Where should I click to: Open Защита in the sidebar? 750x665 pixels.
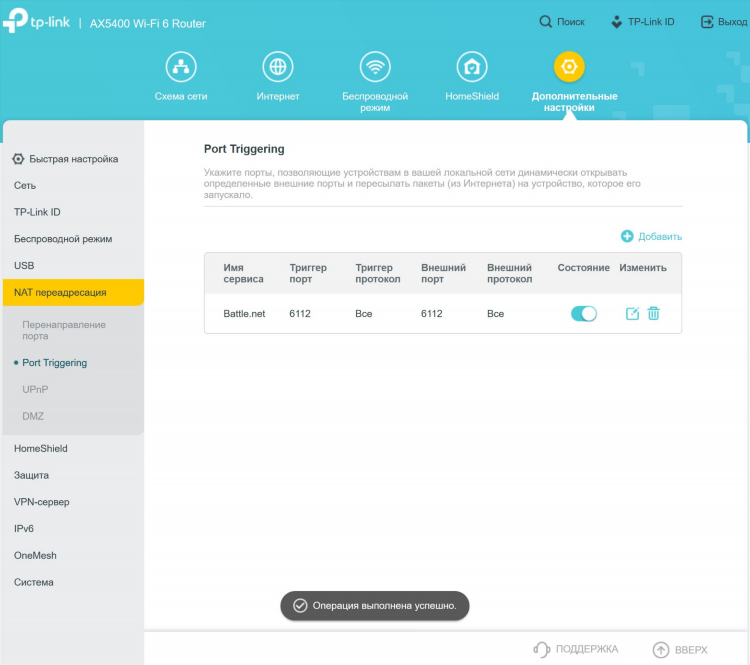coord(32,475)
